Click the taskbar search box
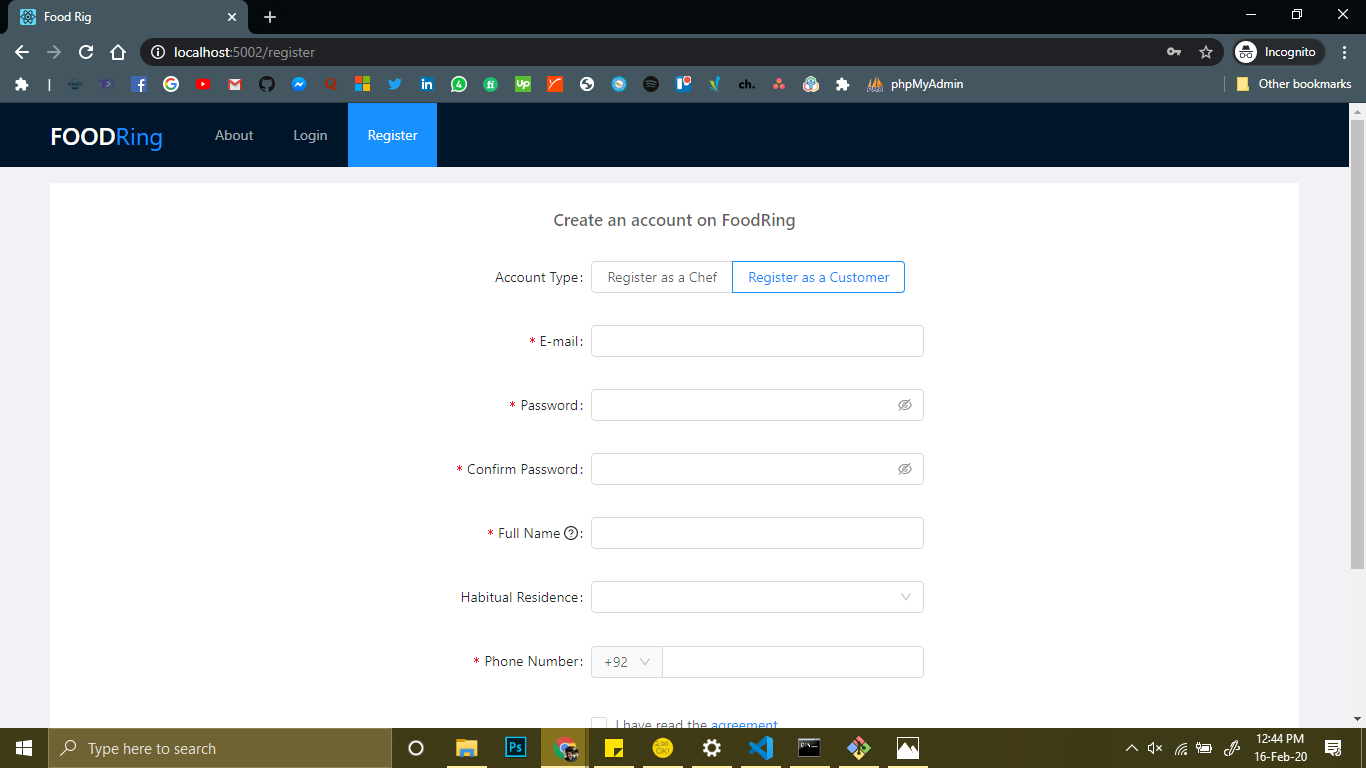Image resolution: width=1366 pixels, height=768 pixels. click(x=220, y=748)
